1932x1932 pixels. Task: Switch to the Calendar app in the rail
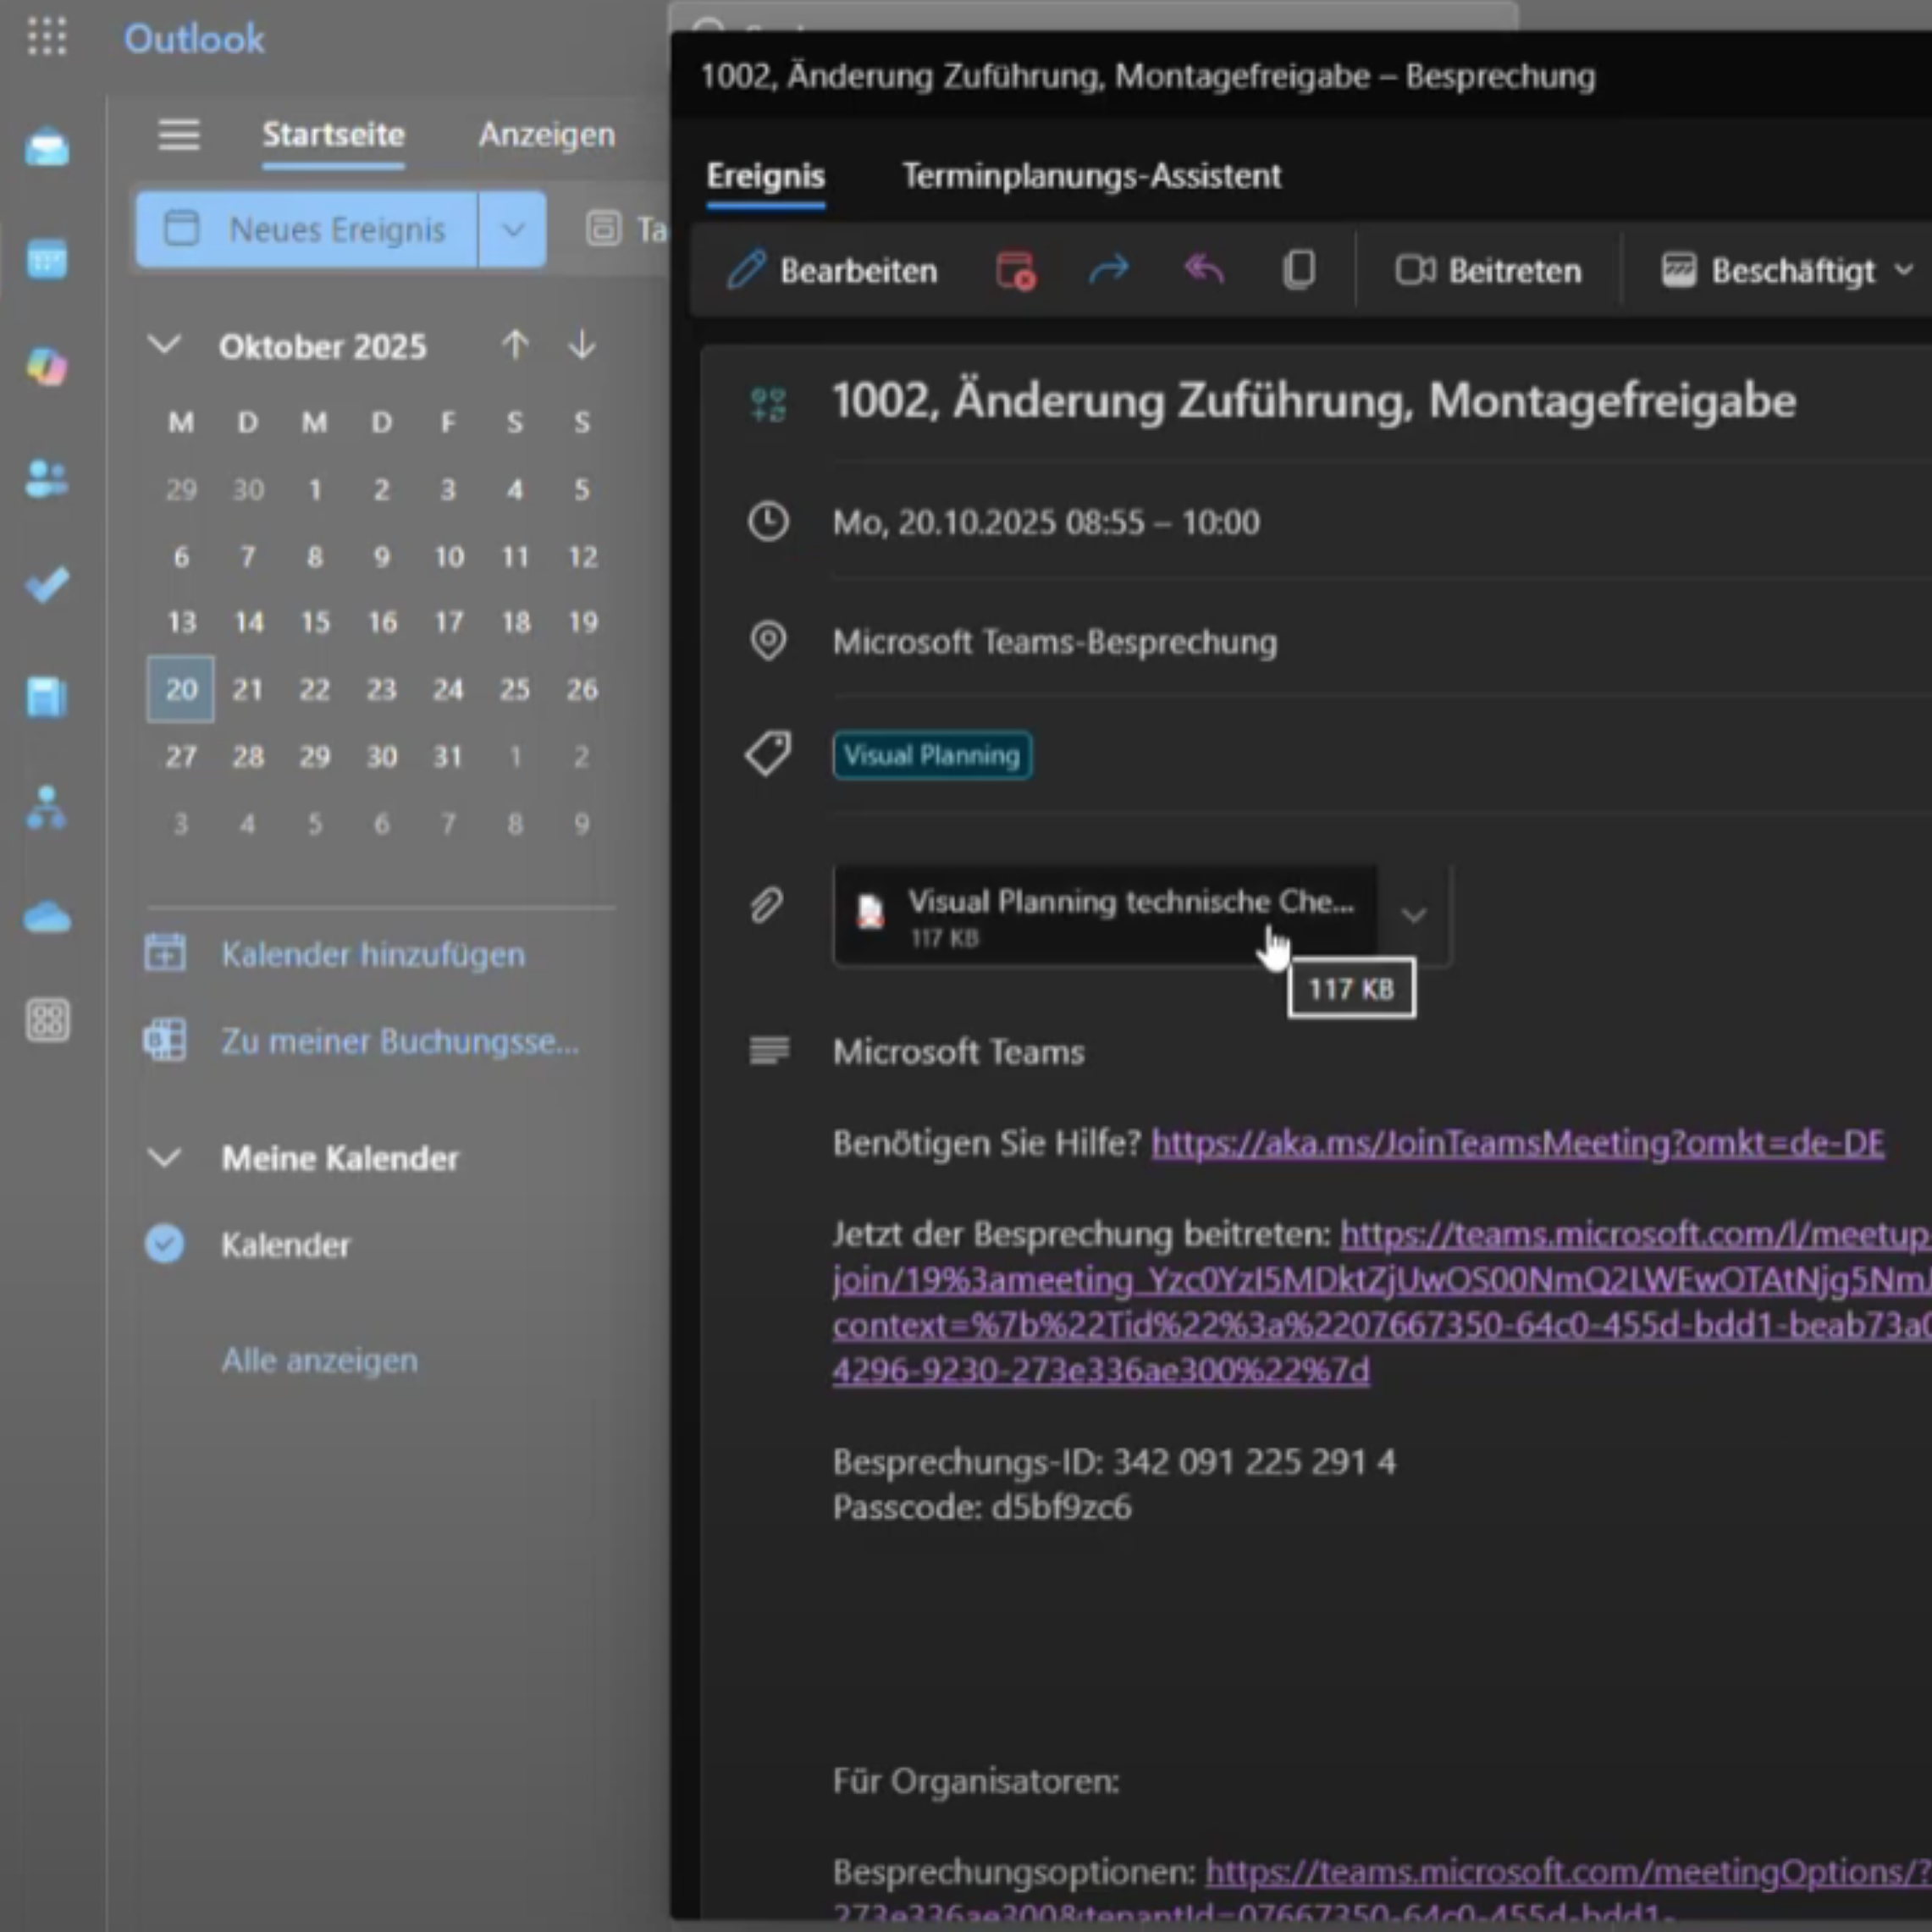[x=47, y=259]
